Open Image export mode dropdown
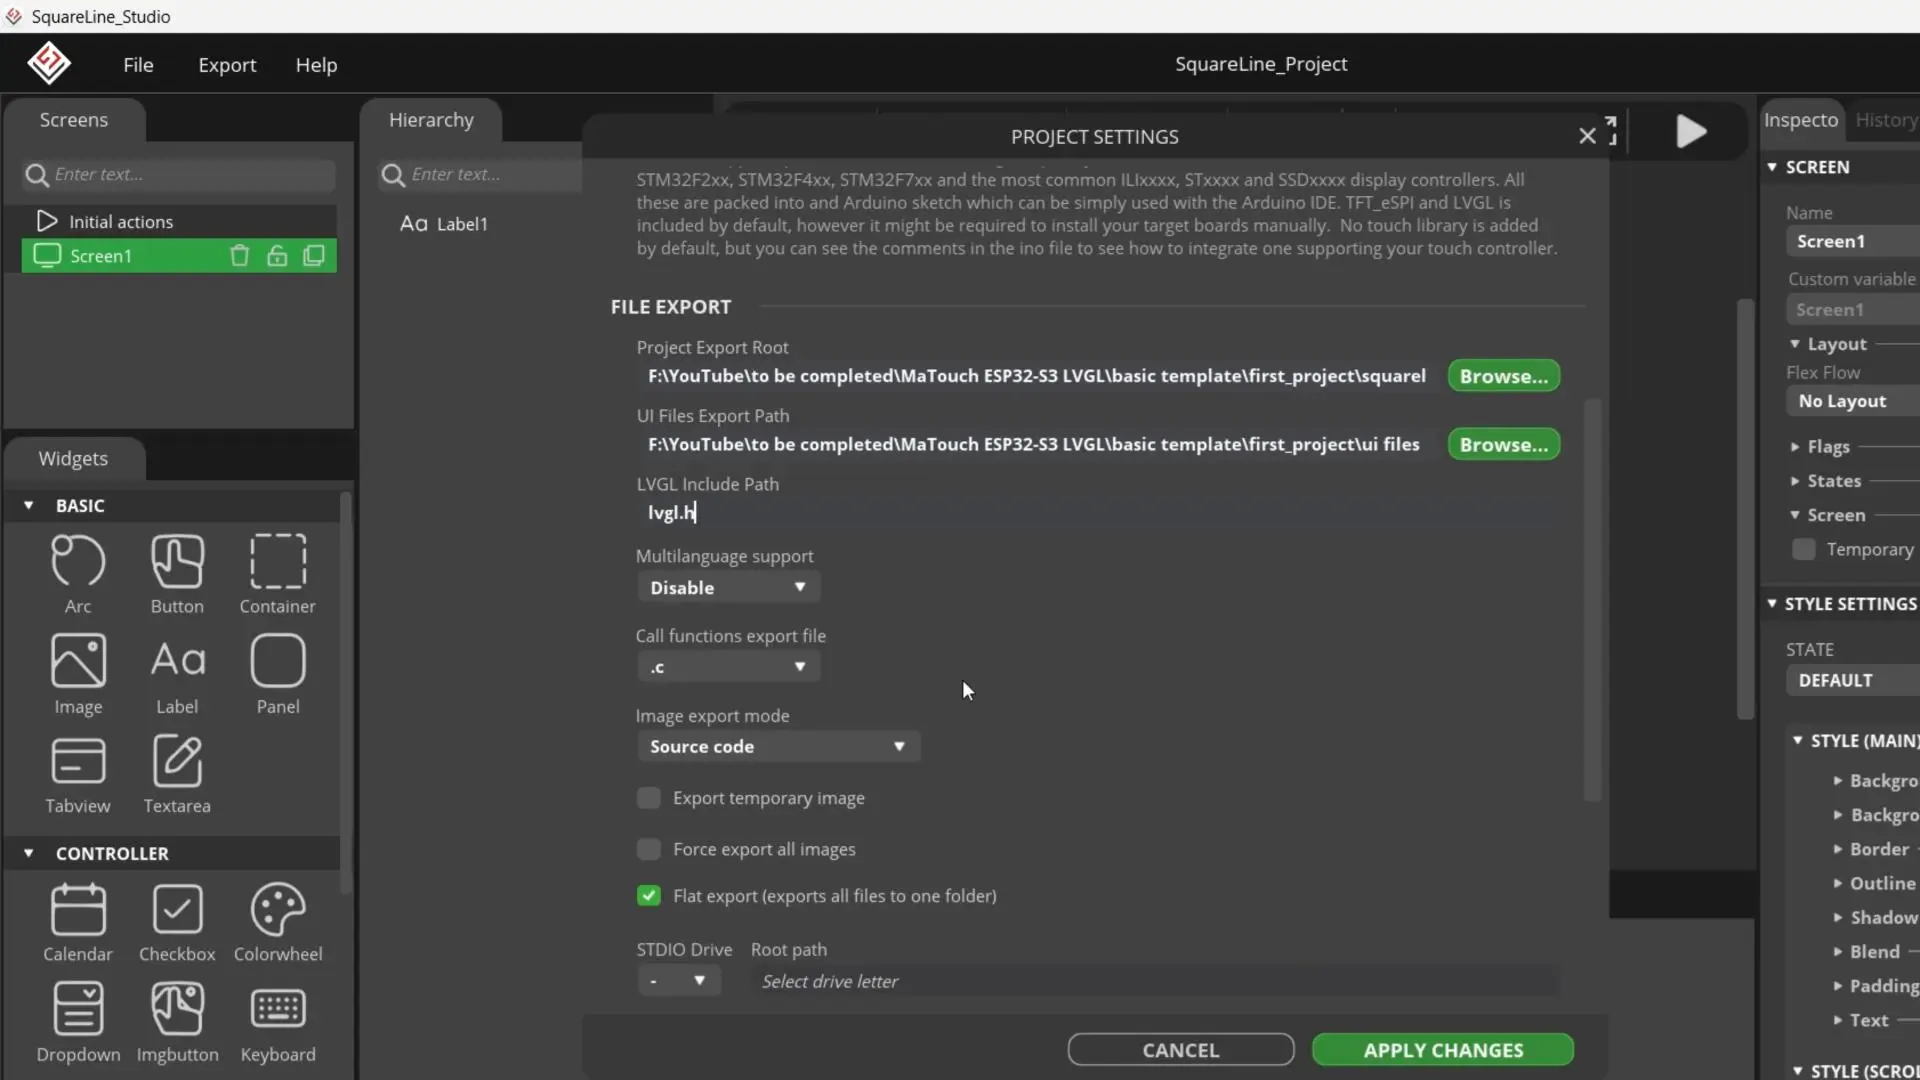The width and height of the screenshot is (1920, 1080). [x=778, y=747]
